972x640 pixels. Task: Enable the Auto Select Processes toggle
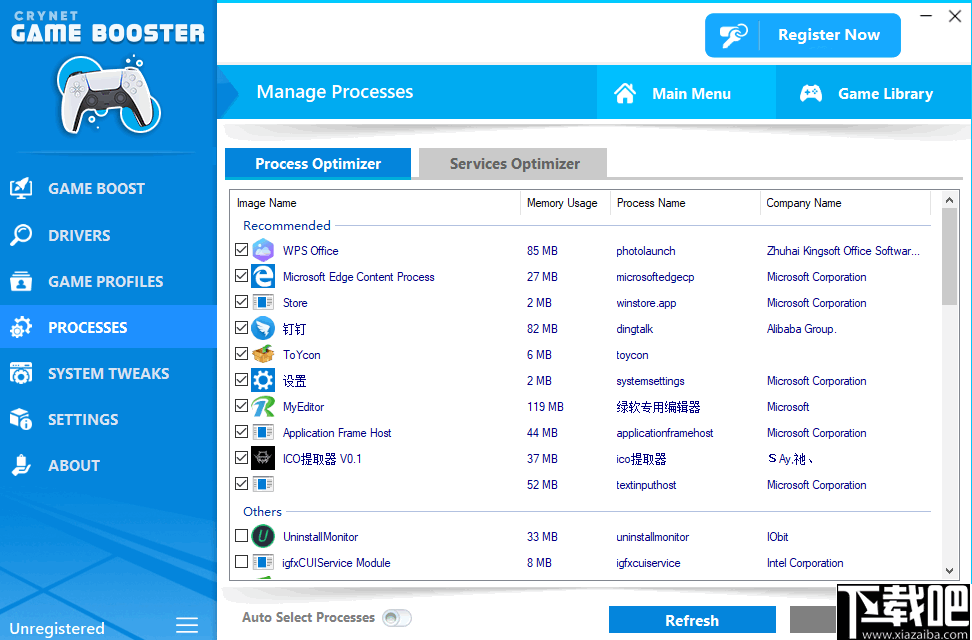[397, 618]
